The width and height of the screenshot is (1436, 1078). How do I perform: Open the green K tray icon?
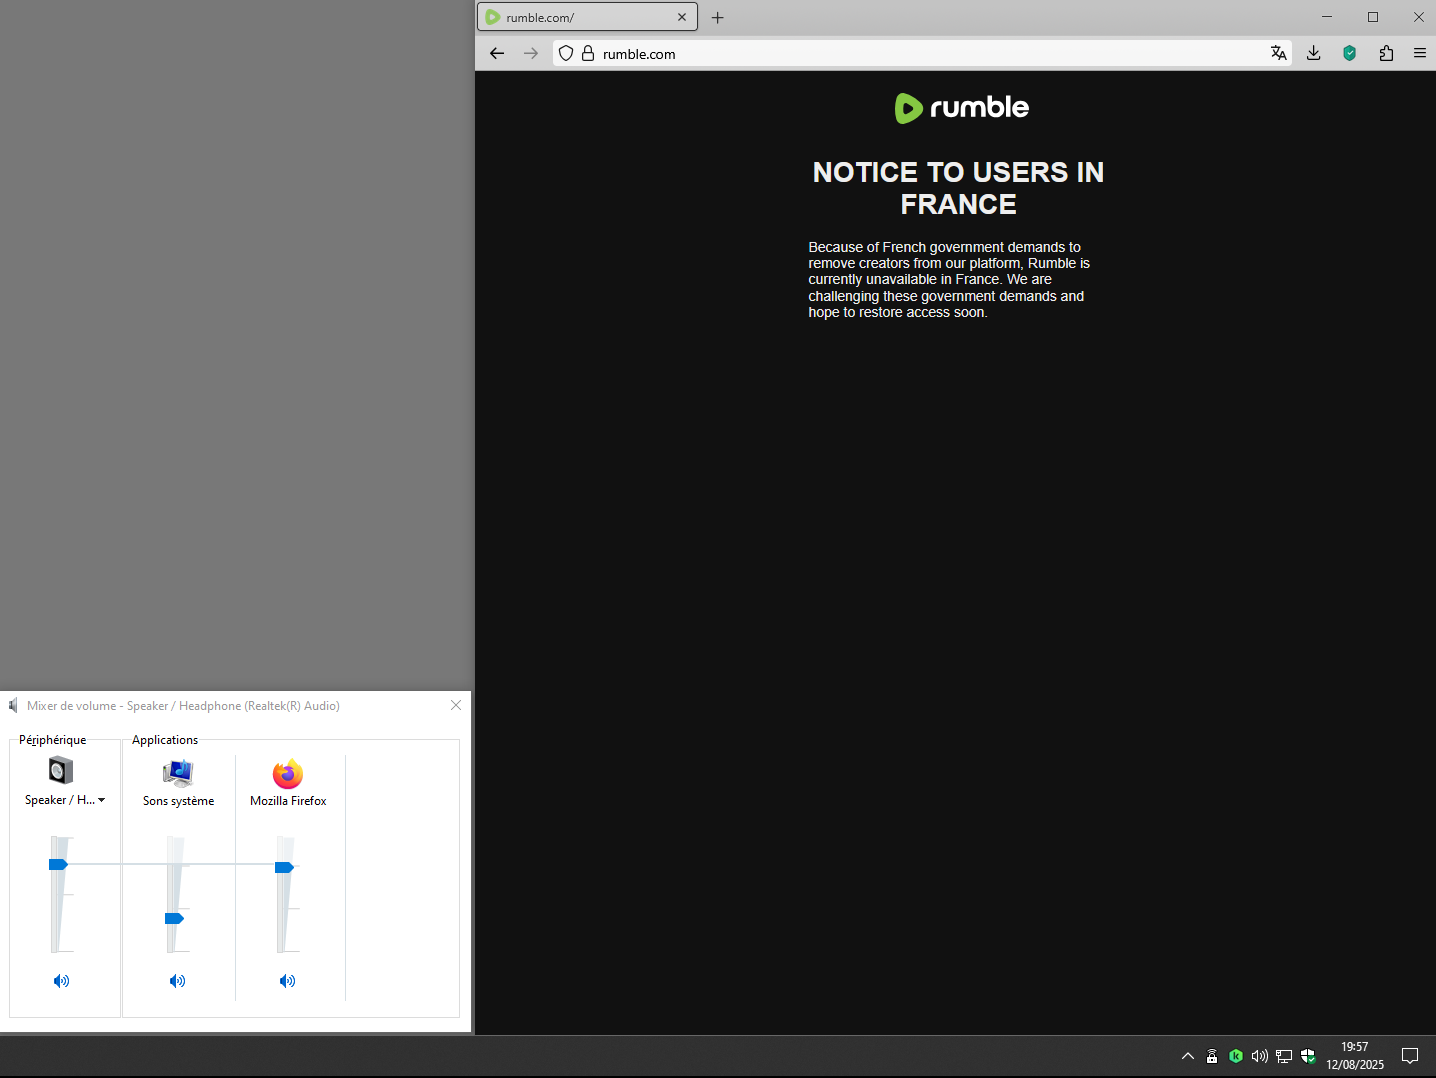click(x=1236, y=1056)
